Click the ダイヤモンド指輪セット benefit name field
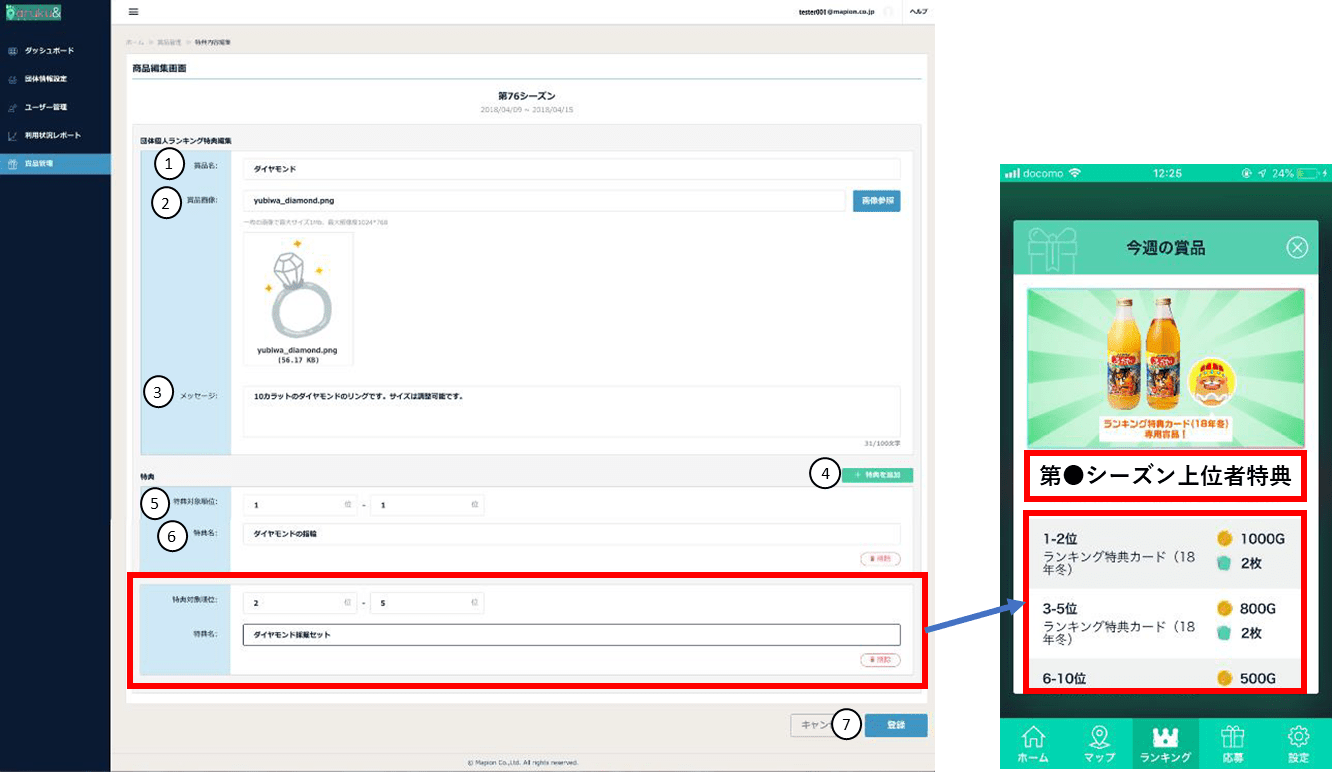1332x772 pixels. [570, 635]
